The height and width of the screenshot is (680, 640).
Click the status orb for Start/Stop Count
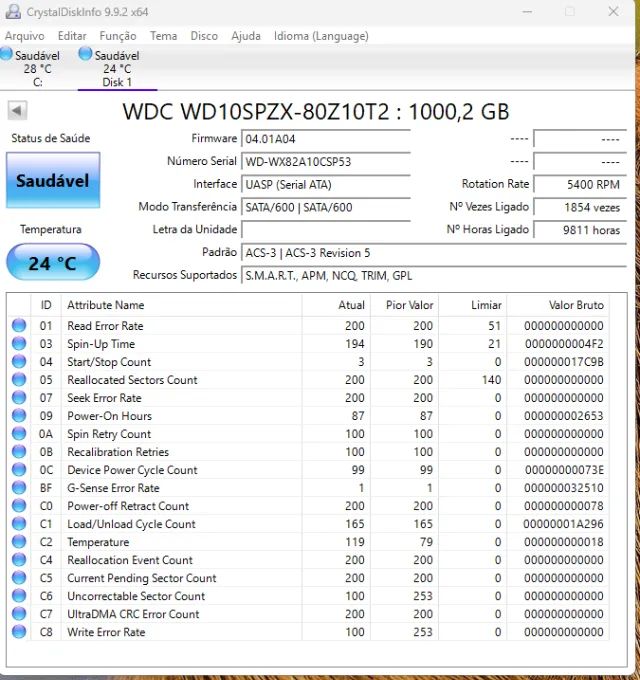19,361
